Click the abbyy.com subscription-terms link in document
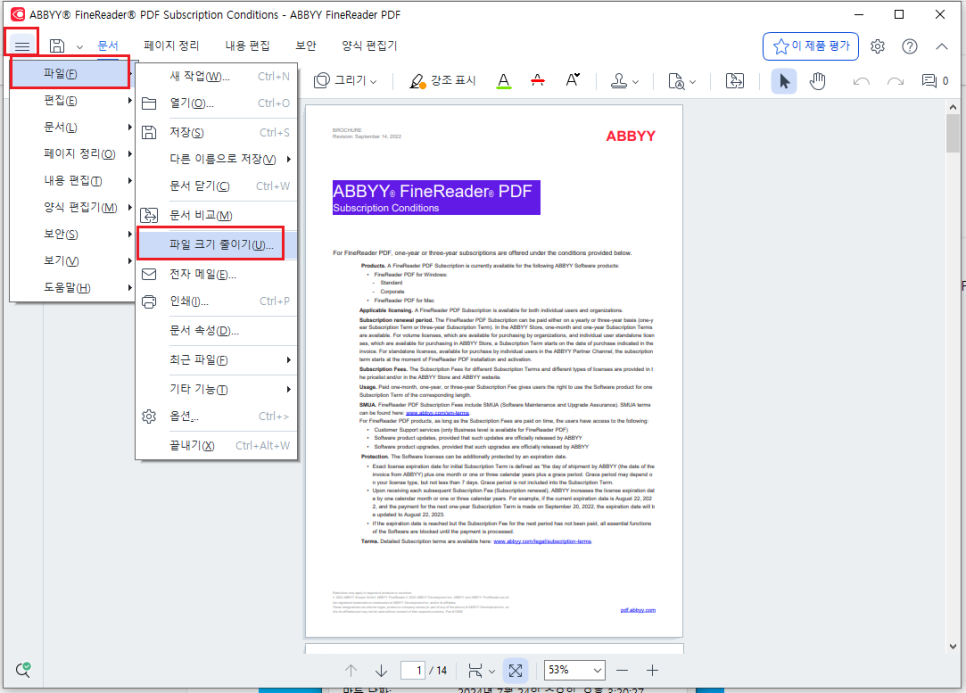Screen dimensions: 966x693 tap(542, 541)
